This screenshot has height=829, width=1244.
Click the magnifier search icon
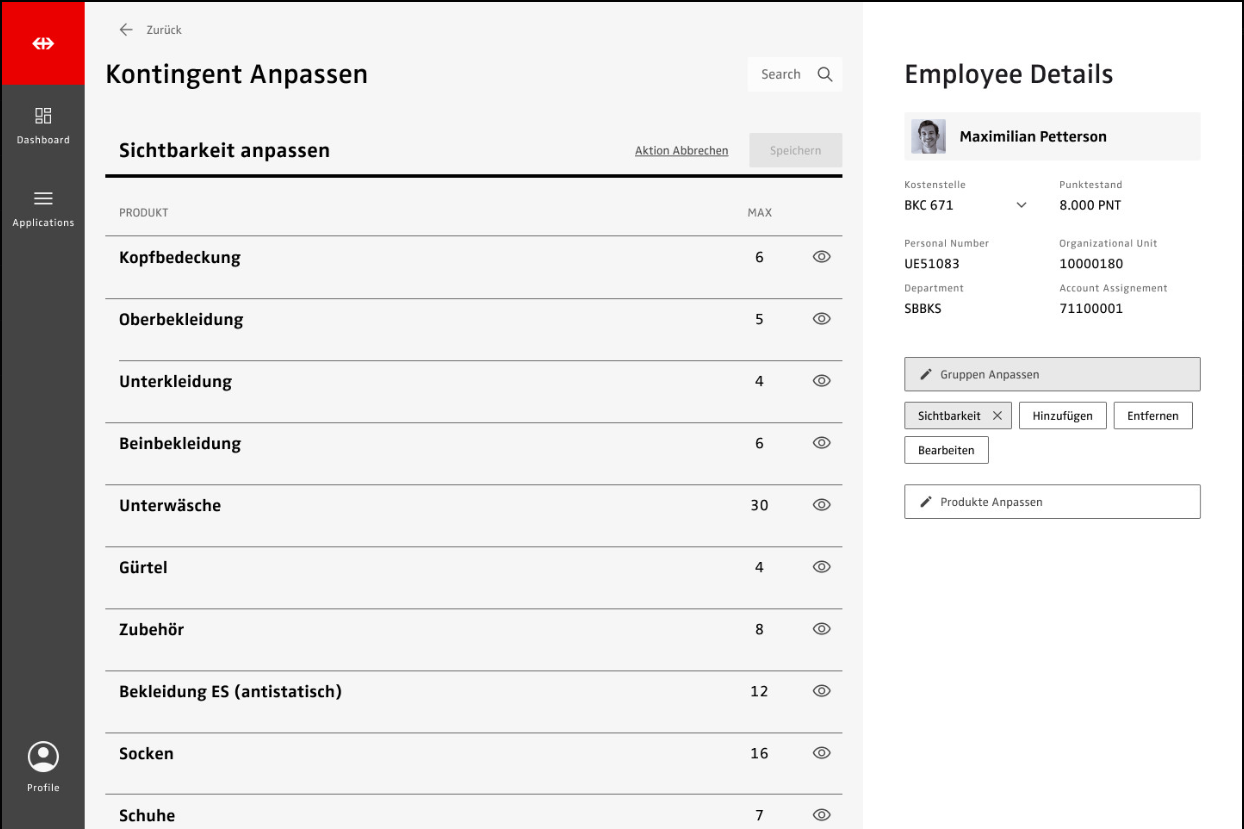(825, 74)
